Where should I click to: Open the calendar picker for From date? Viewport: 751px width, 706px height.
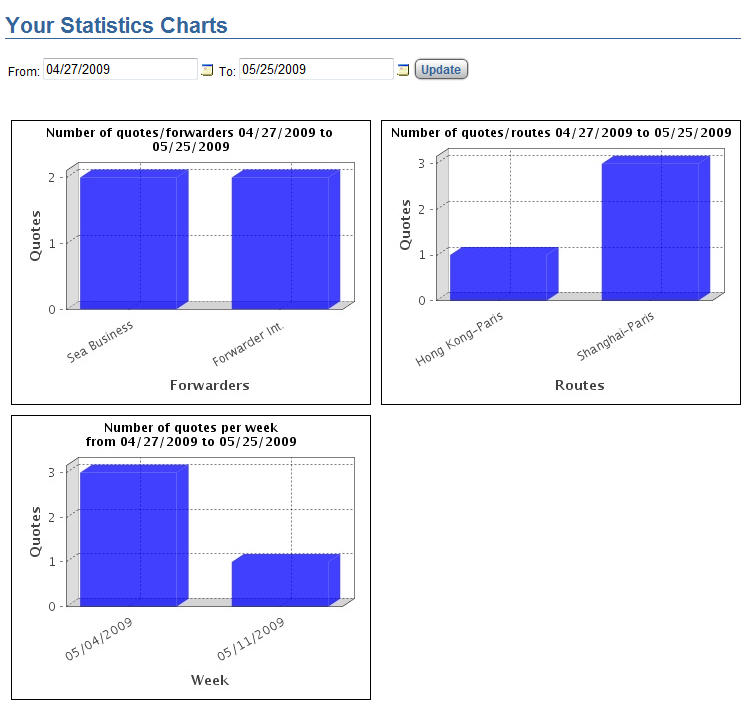tap(207, 70)
